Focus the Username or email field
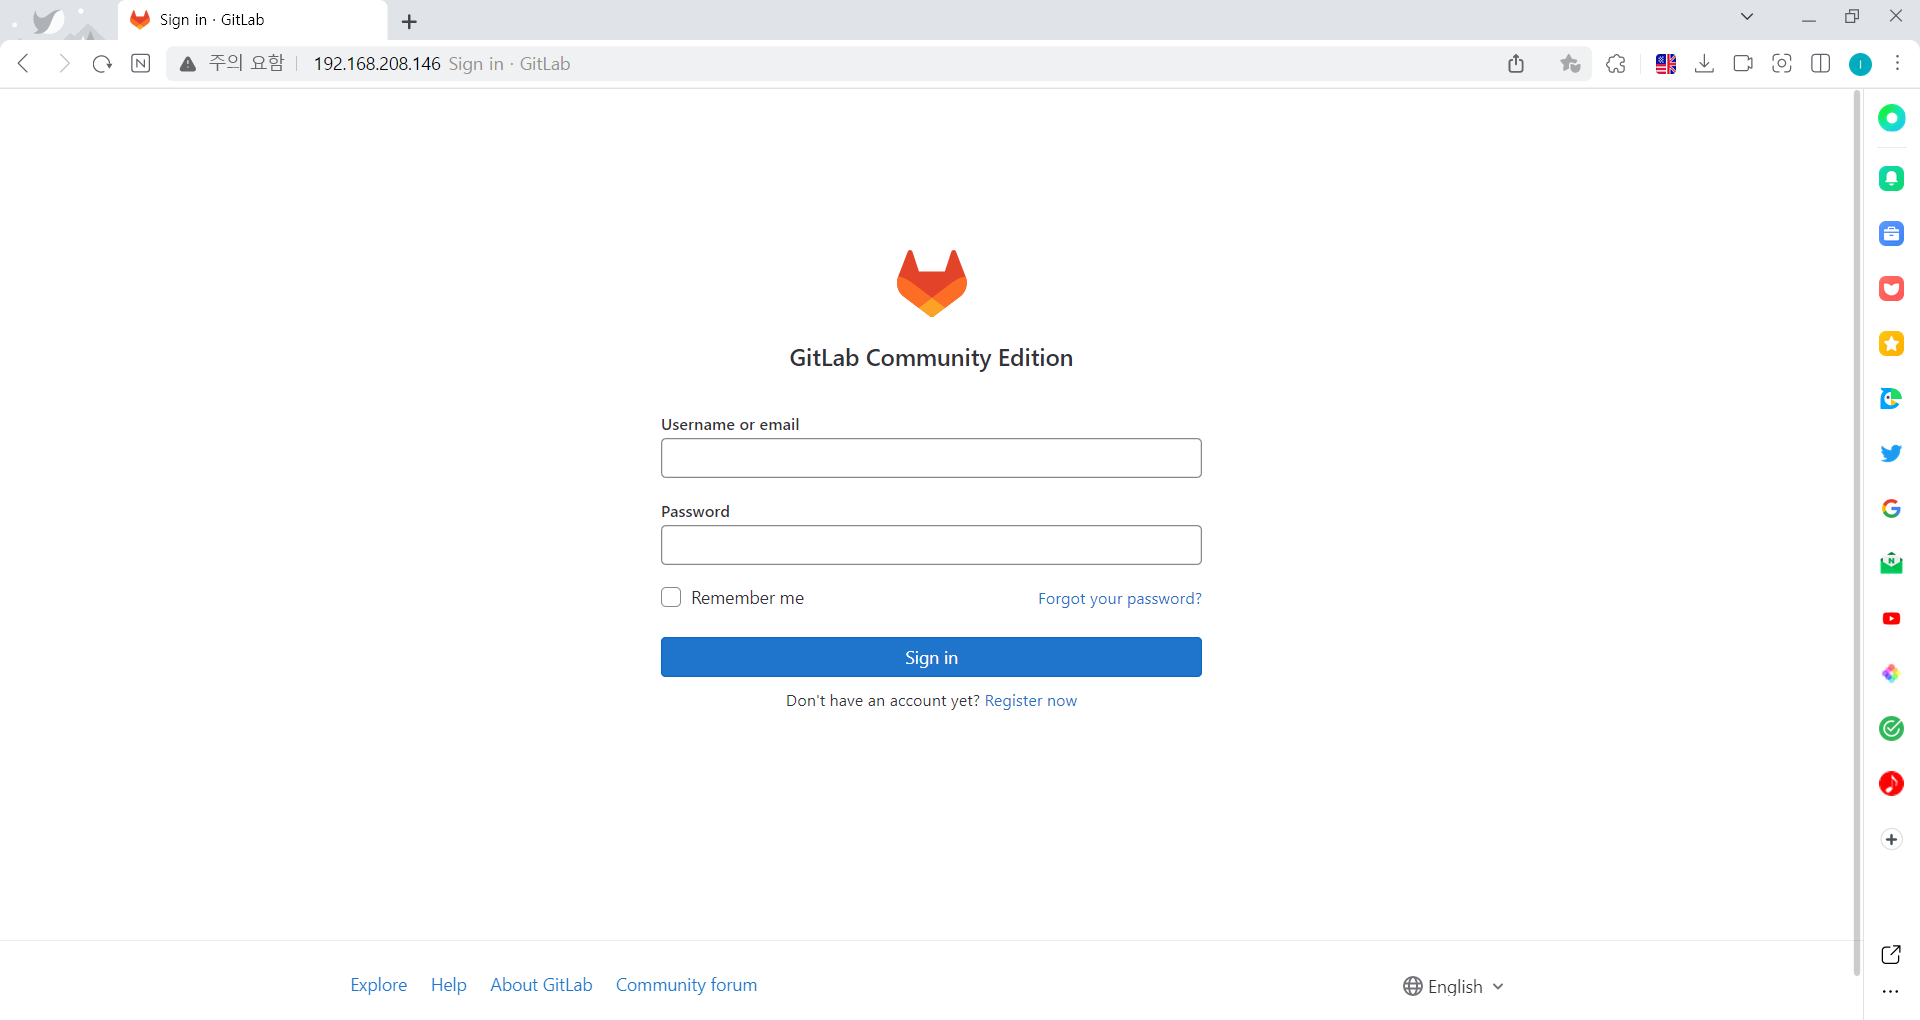 [x=931, y=458]
